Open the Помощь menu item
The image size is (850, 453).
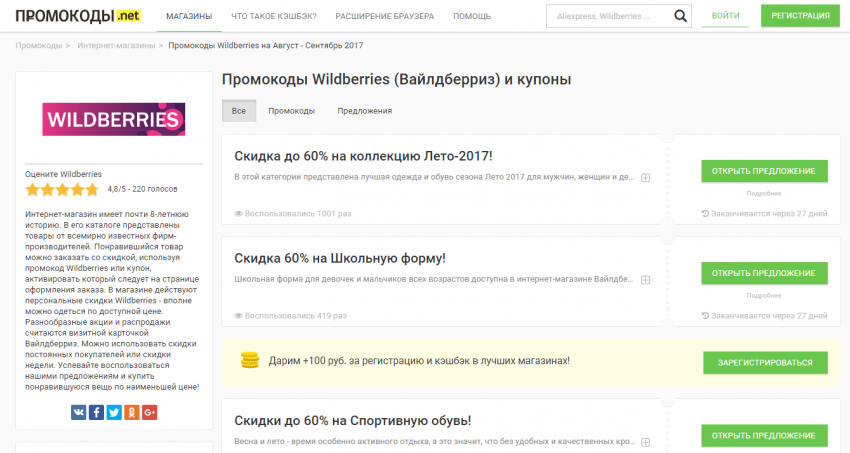pos(472,16)
